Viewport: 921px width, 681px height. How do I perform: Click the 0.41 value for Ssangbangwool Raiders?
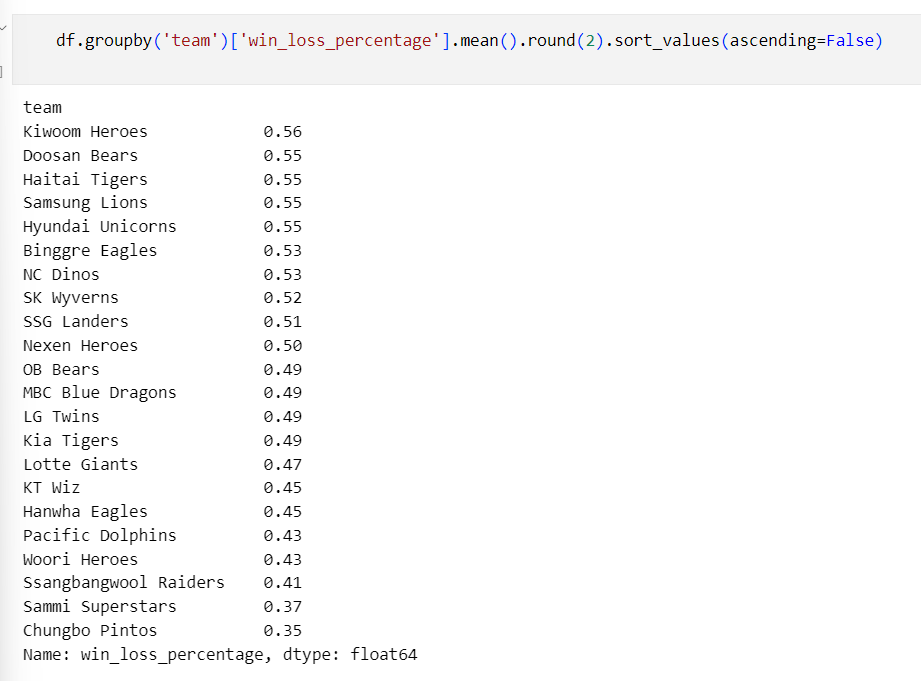pos(283,583)
